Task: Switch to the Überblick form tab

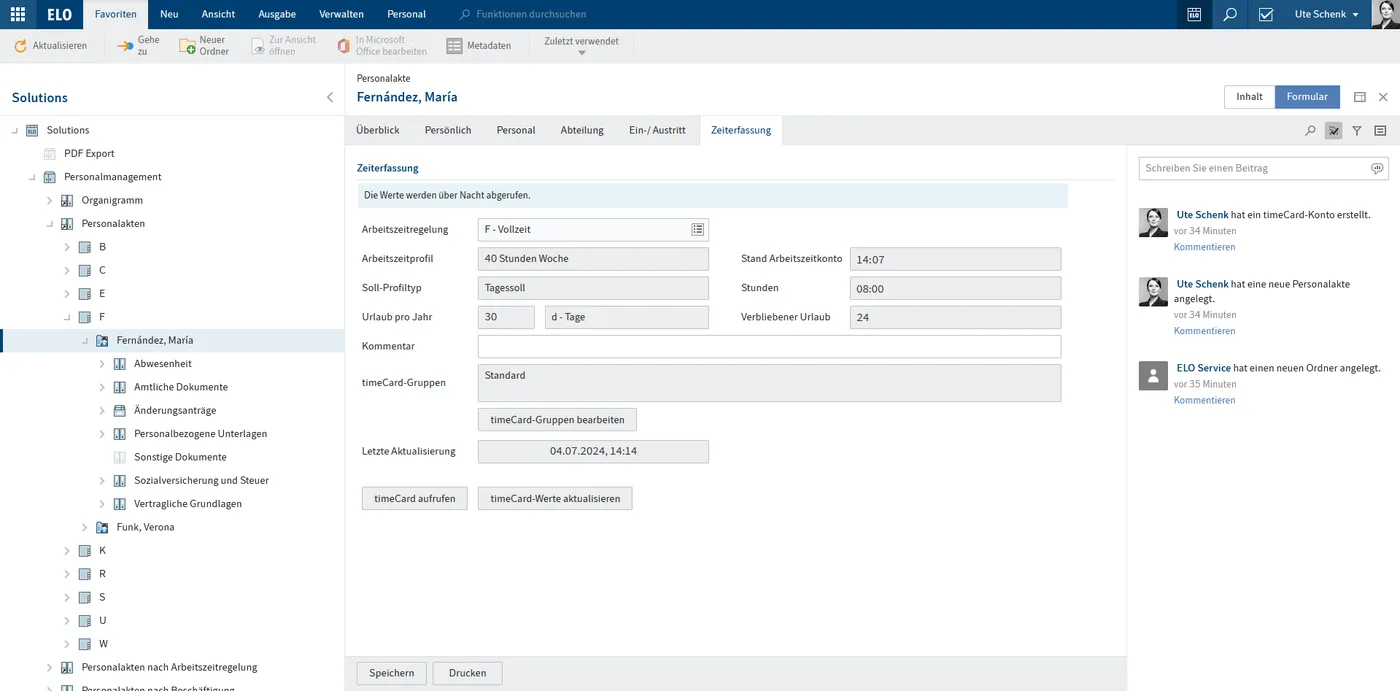Action: pos(378,130)
